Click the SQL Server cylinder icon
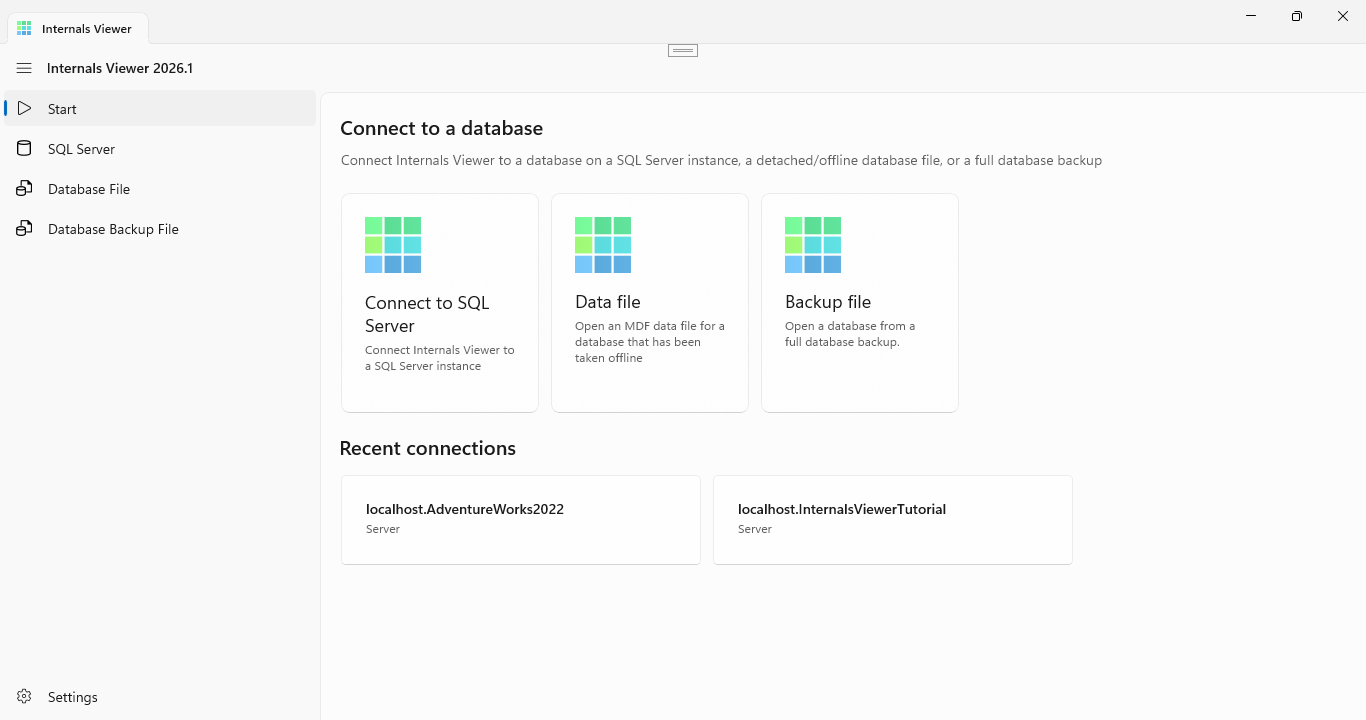Screen dimensions: 1366x720 [x=24, y=148]
